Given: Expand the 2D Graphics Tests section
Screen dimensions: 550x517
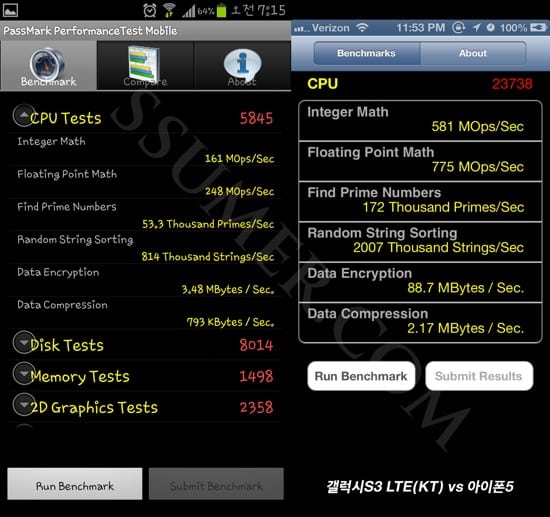Looking at the screenshot, I should pyautogui.click(x=24, y=404).
